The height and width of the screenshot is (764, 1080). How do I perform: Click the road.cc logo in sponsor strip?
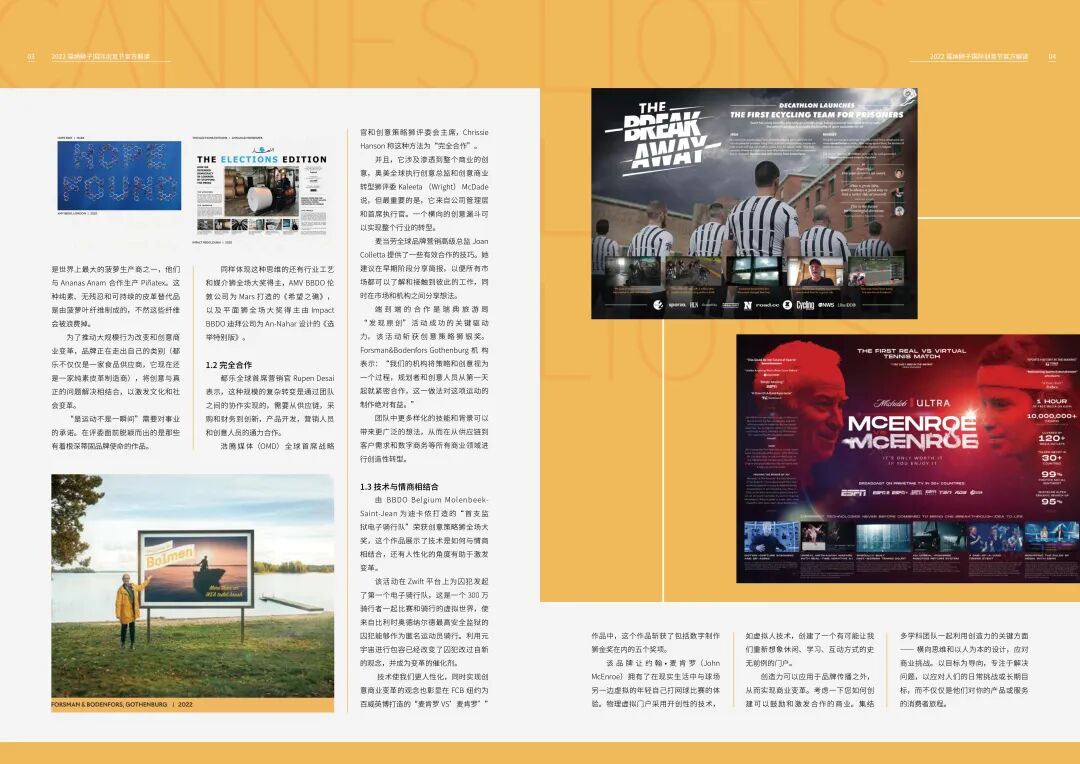point(767,304)
